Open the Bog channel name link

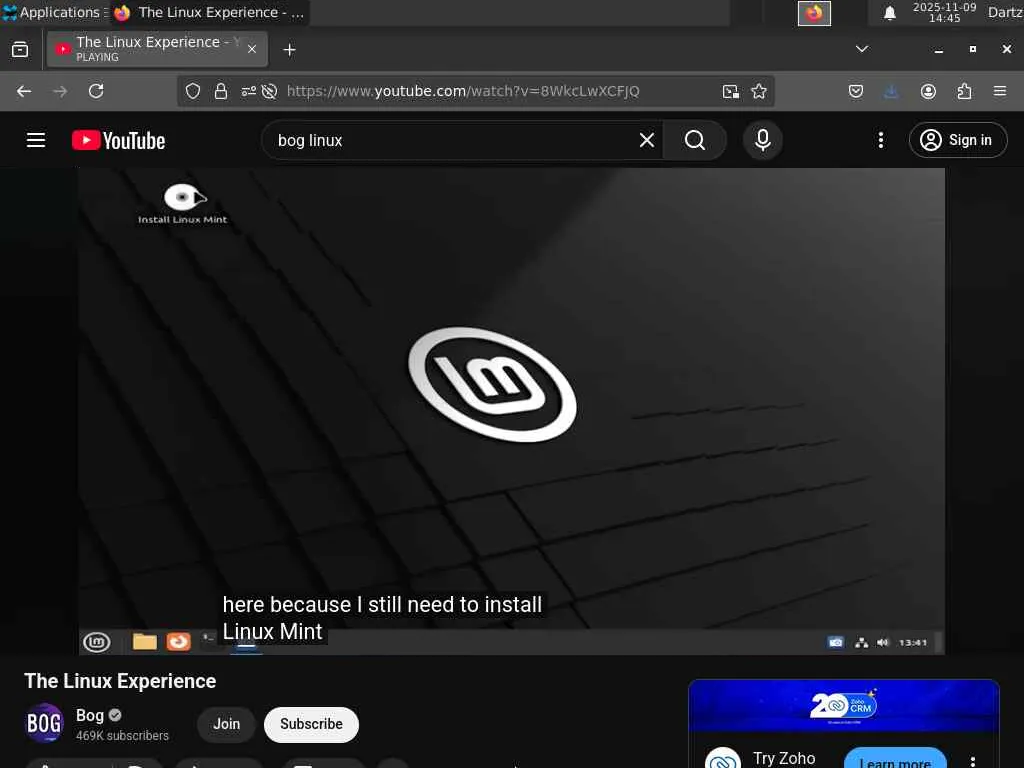point(90,715)
